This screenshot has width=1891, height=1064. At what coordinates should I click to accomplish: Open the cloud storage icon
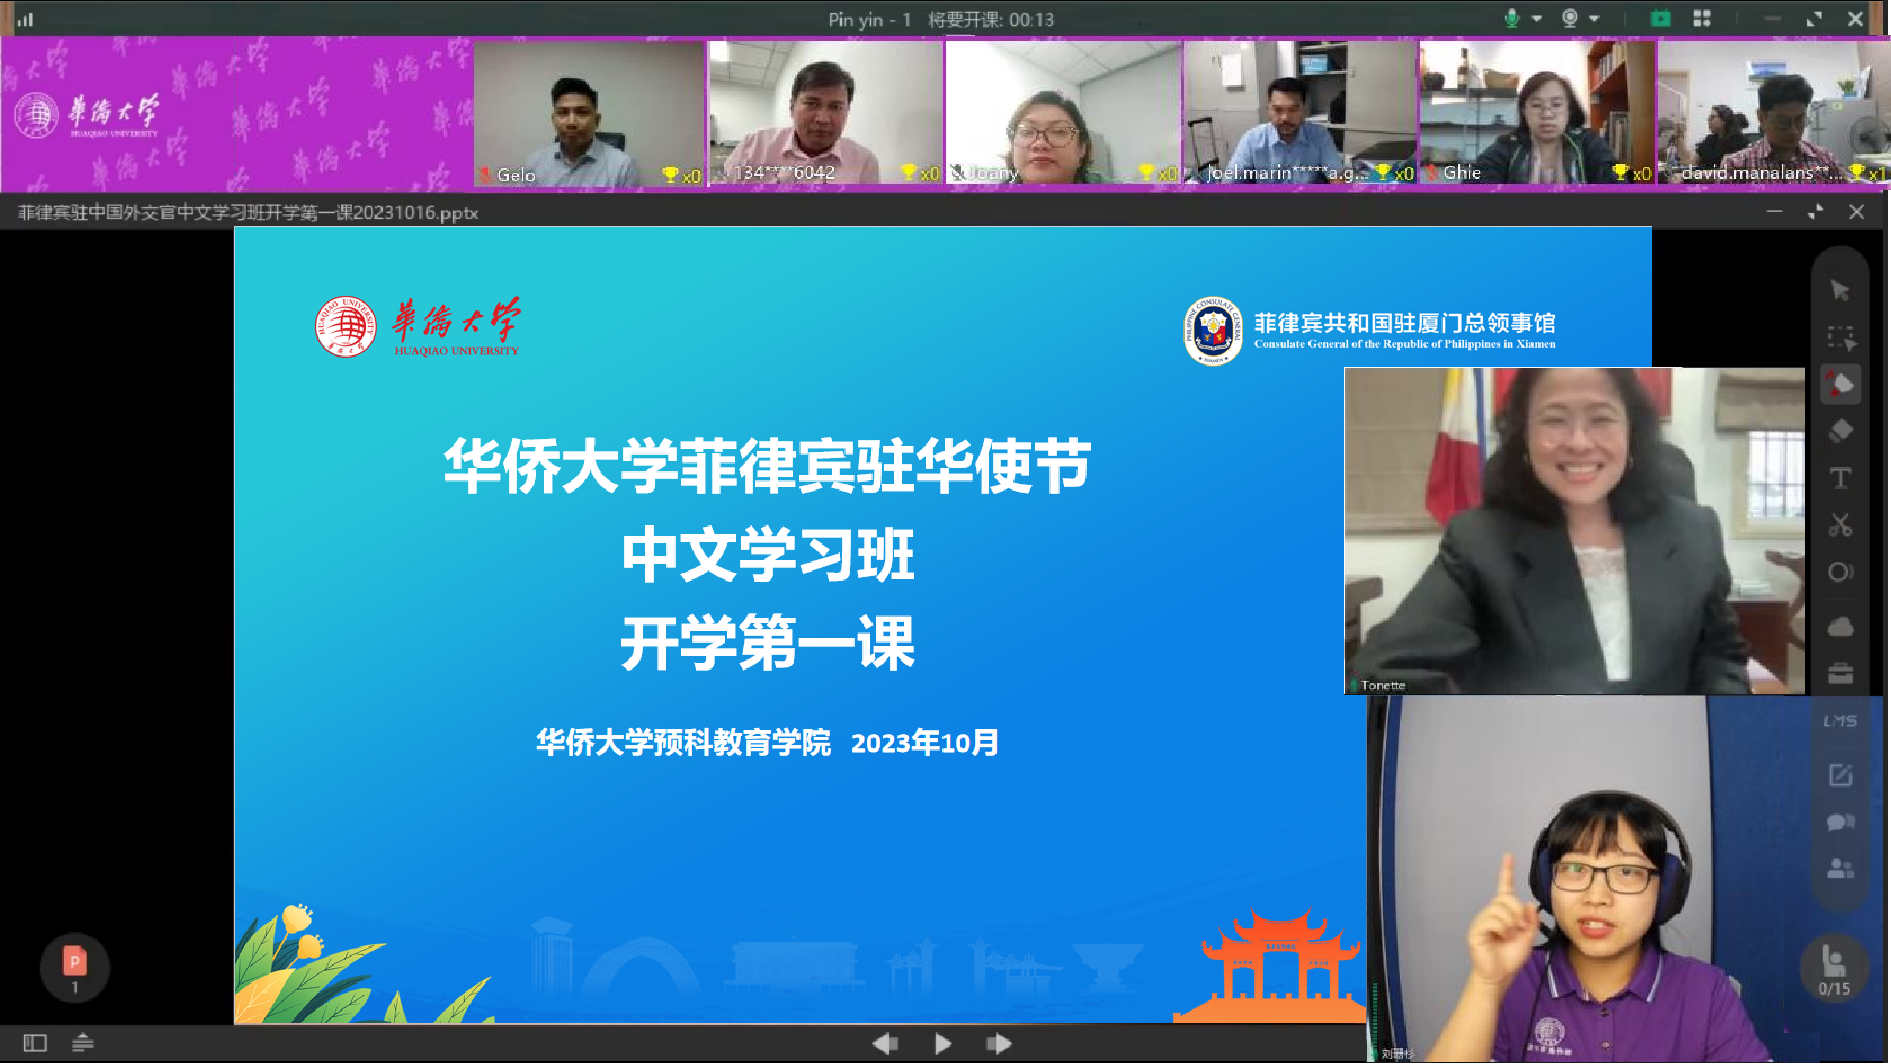[x=1840, y=627]
